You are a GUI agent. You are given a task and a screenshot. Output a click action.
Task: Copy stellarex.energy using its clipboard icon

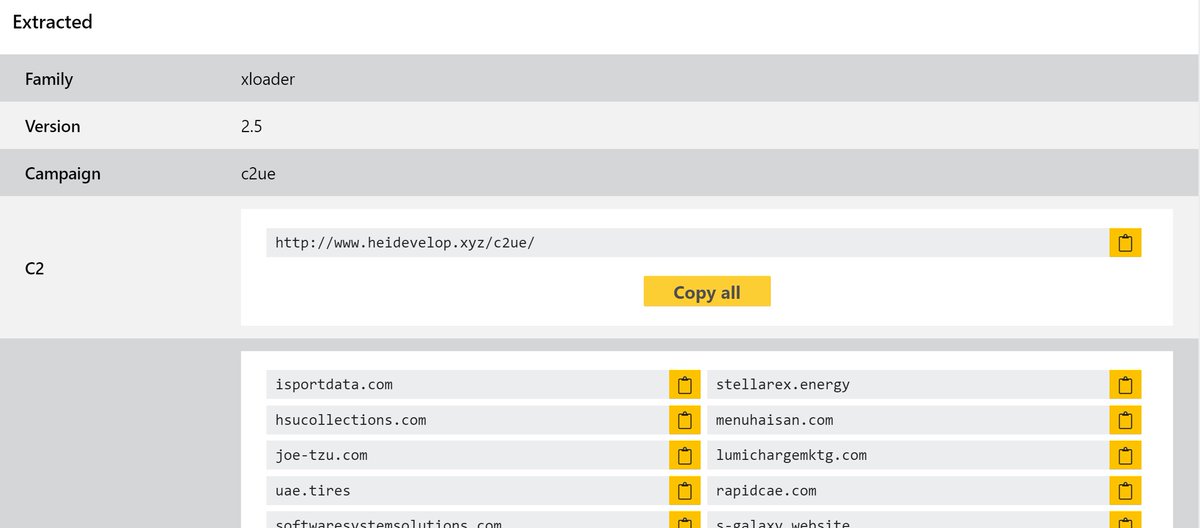click(x=1125, y=385)
